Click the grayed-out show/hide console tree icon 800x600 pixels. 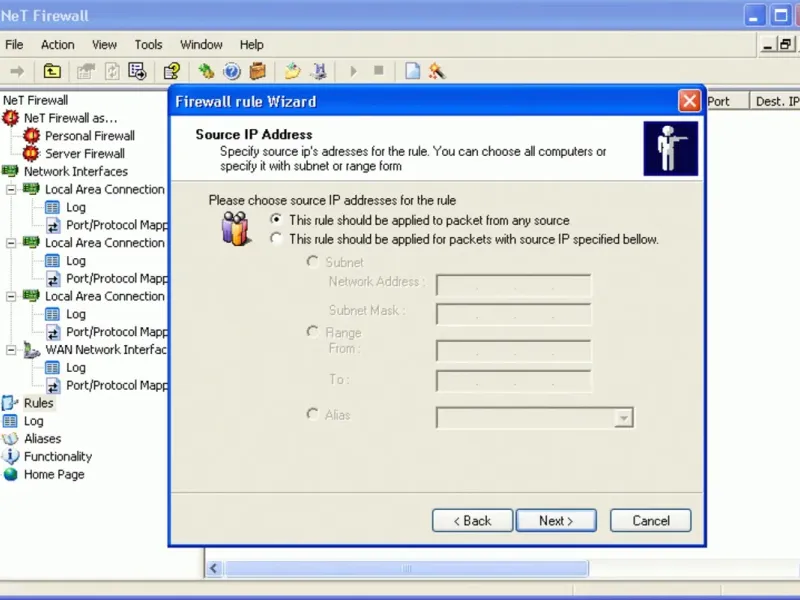pyautogui.click(x=86, y=71)
